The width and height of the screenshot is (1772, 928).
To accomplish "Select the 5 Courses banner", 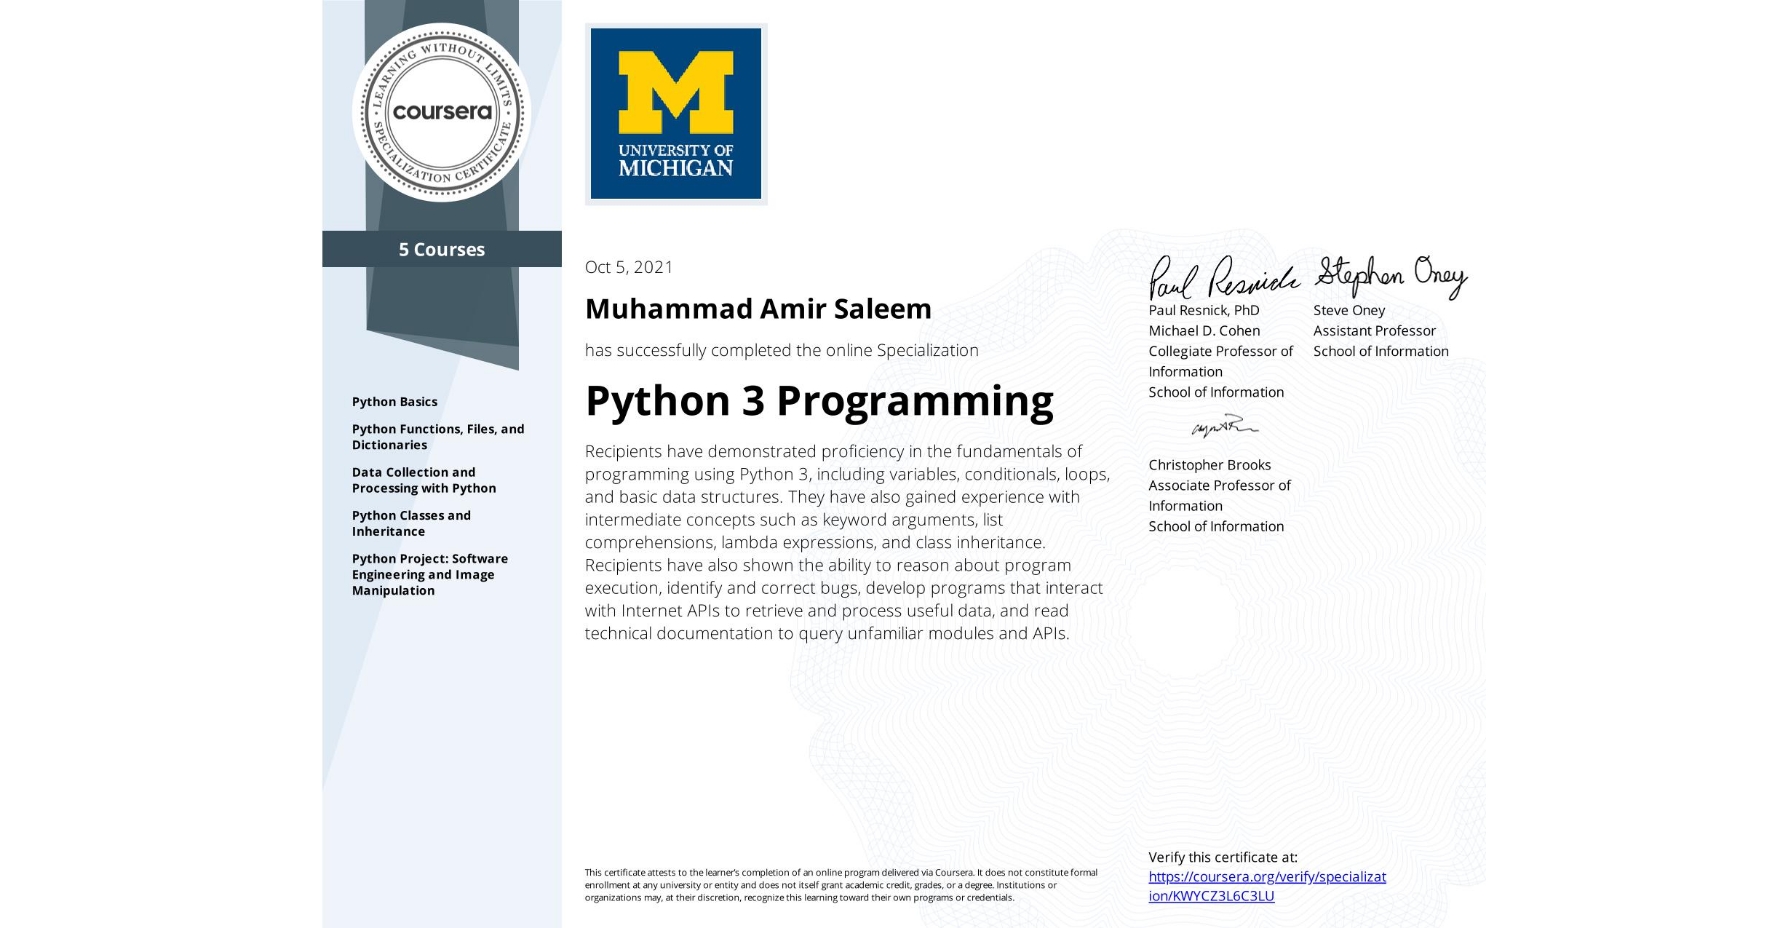I will 441,249.
